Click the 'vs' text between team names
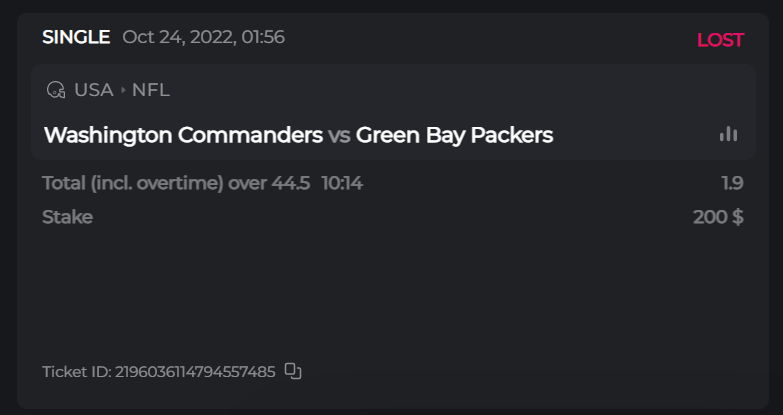 point(339,135)
